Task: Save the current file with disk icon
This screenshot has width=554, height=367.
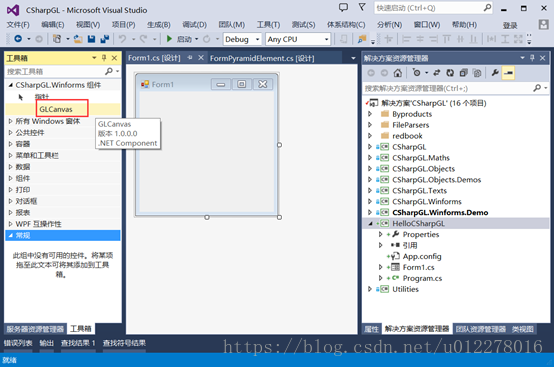Action: click(x=92, y=39)
